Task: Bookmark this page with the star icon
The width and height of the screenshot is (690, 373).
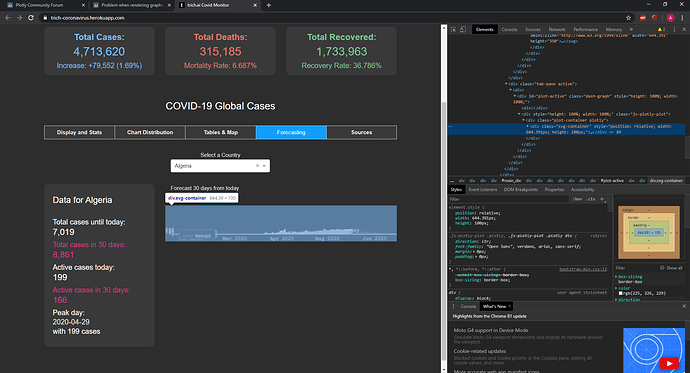Action: click(x=628, y=18)
